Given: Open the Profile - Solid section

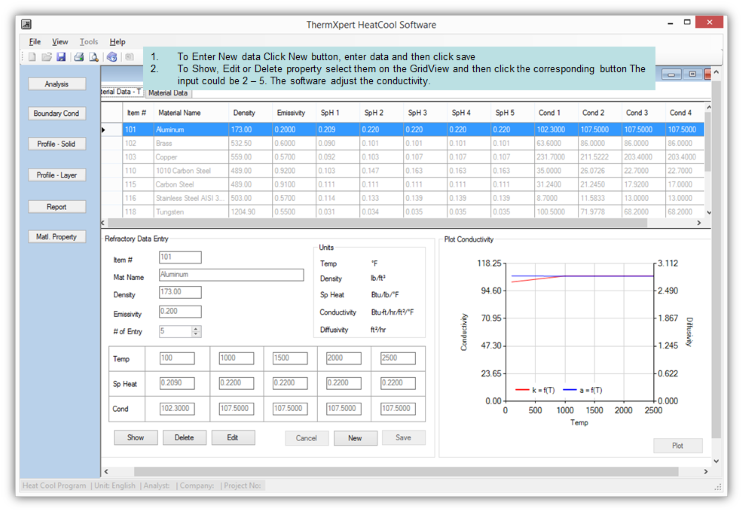Looking at the screenshot, I should click(x=57, y=144).
